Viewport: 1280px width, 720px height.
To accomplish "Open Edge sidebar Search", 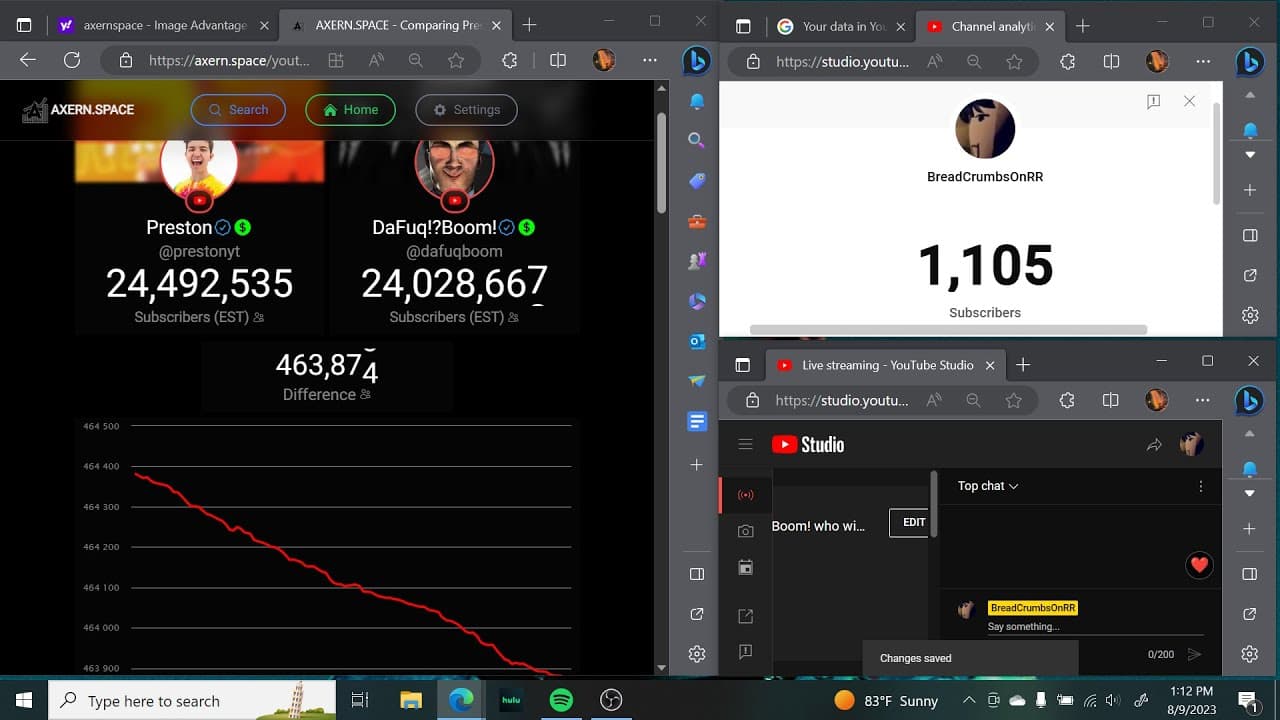I will pos(697,141).
